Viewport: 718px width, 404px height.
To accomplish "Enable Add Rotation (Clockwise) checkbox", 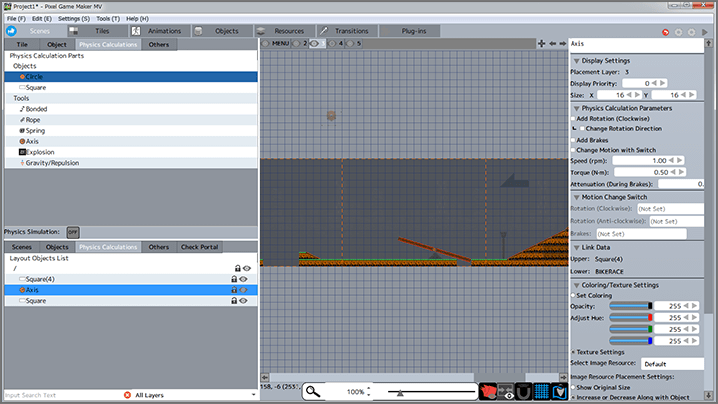I will (x=573, y=118).
